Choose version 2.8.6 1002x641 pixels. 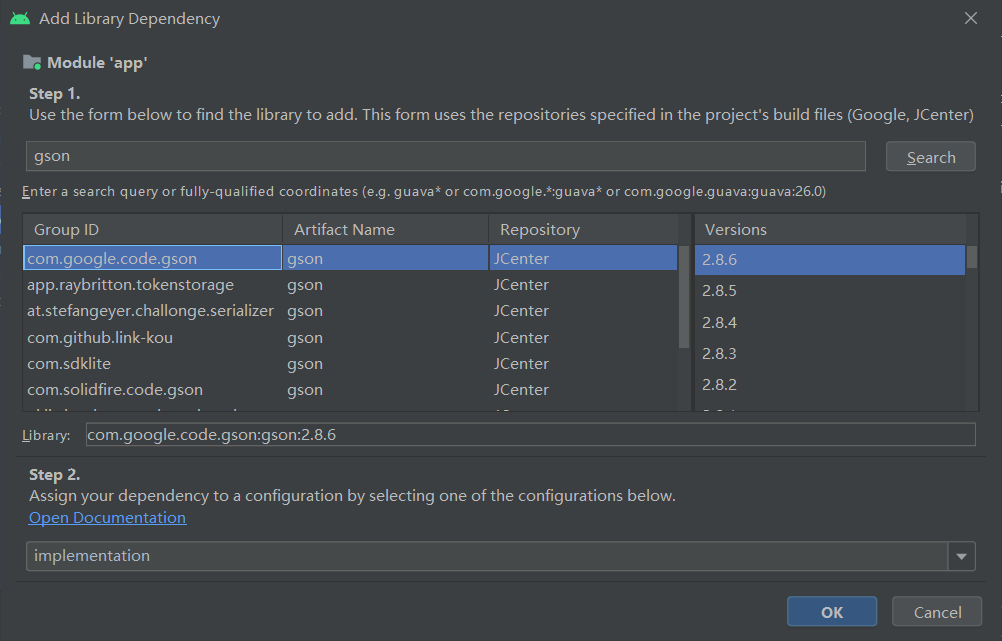(x=829, y=259)
